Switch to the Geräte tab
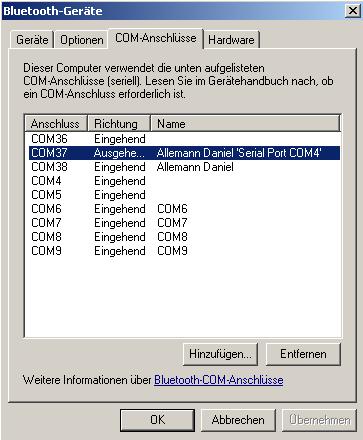The width and height of the screenshot is (363, 440). click(32, 40)
